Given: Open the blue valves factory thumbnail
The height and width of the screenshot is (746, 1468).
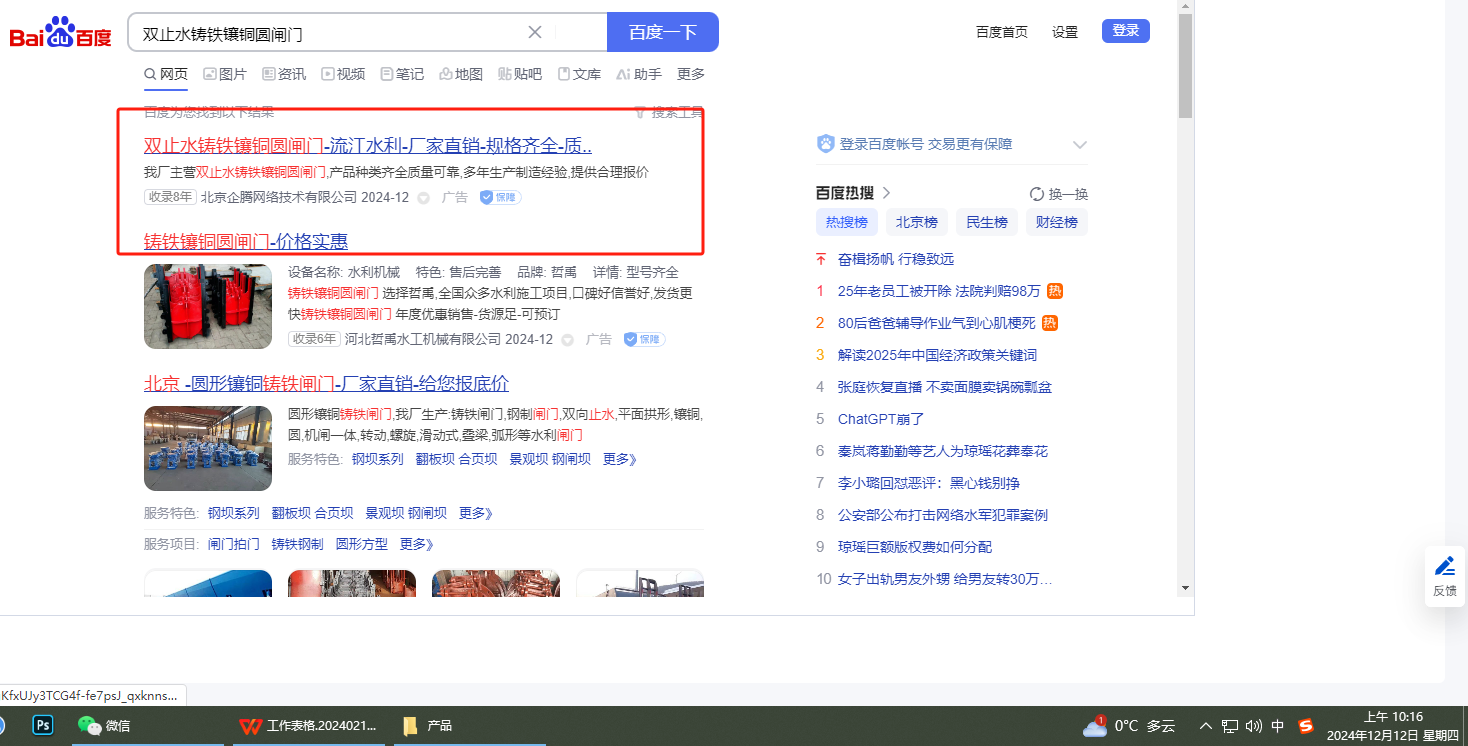Looking at the screenshot, I should coord(208,448).
